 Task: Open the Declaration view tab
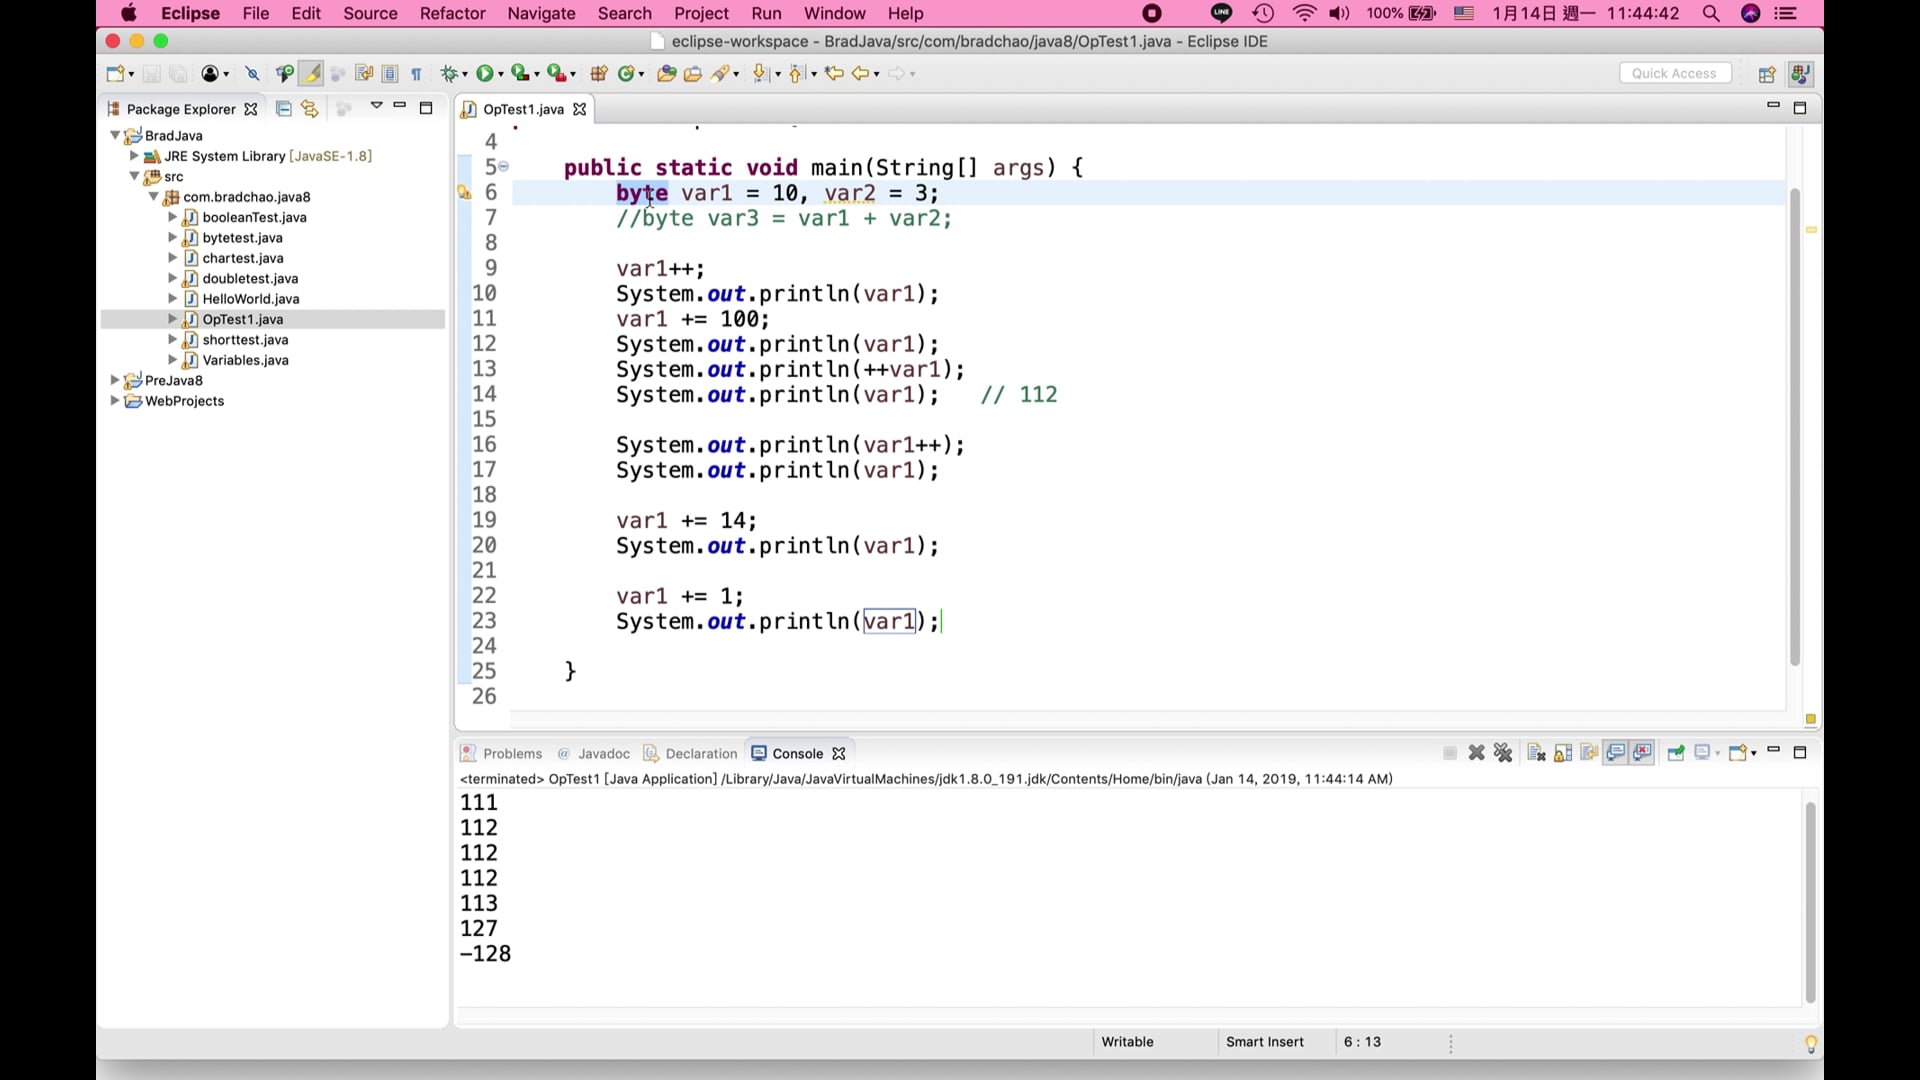coord(700,753)
